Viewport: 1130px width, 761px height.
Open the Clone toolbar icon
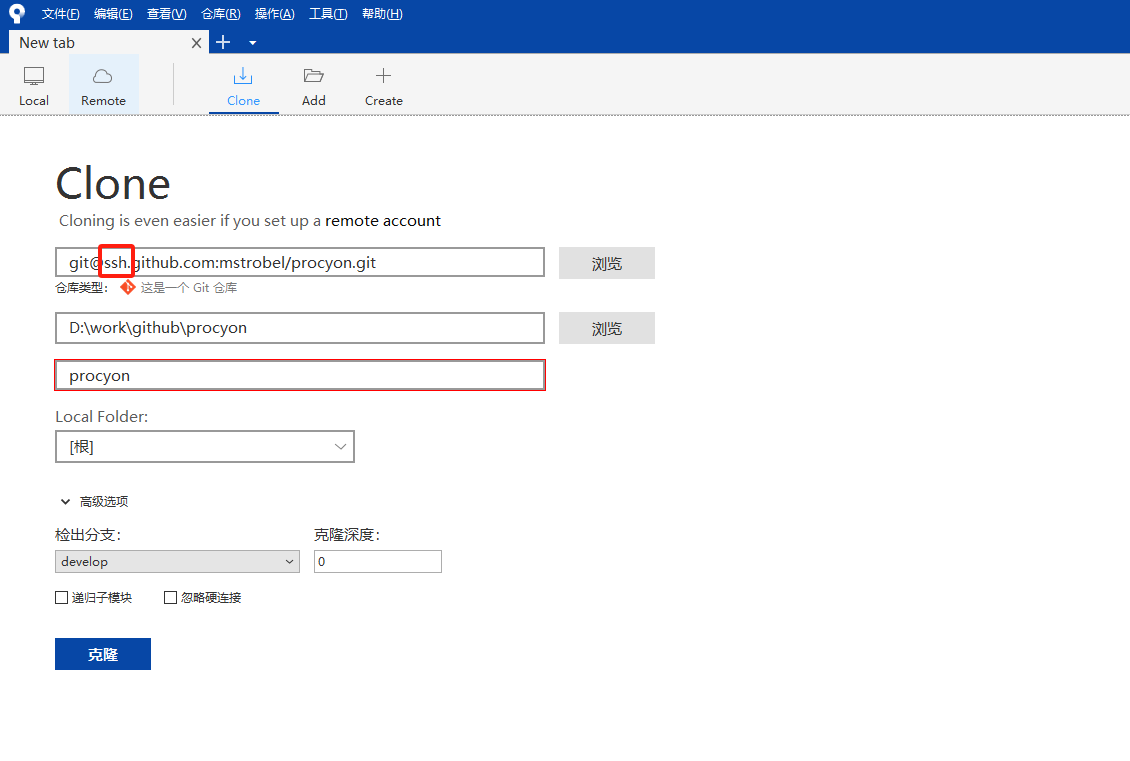coord(243,76)
